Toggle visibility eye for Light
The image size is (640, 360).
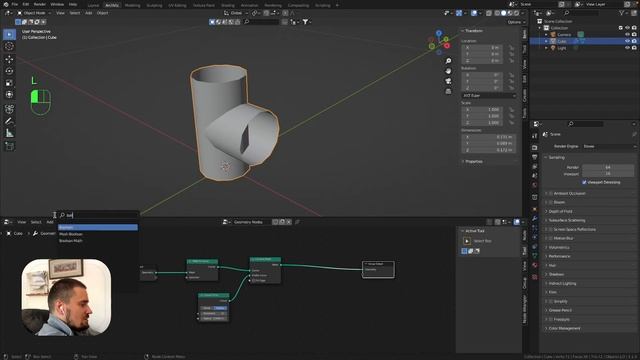[x=627, y=48]
